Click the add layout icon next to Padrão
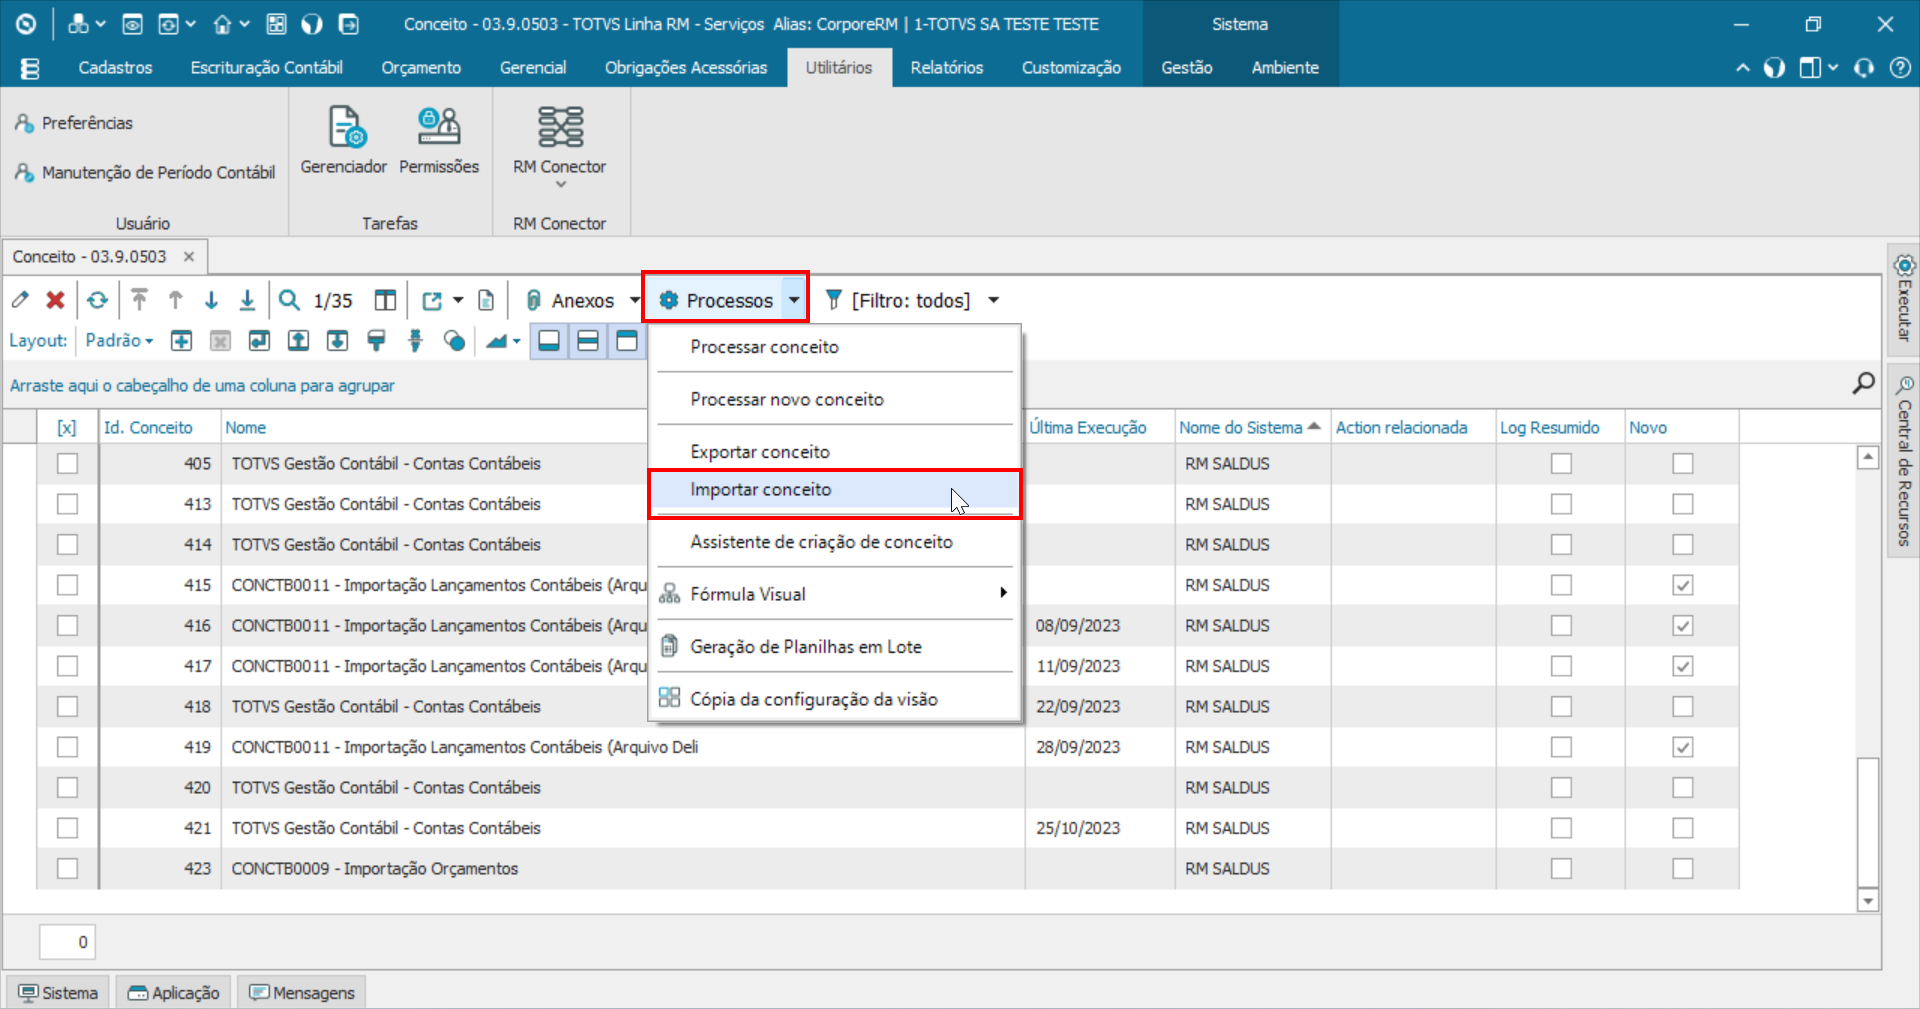The width and height of the screenshot is (1920, 1009). (x=181, y=341)
